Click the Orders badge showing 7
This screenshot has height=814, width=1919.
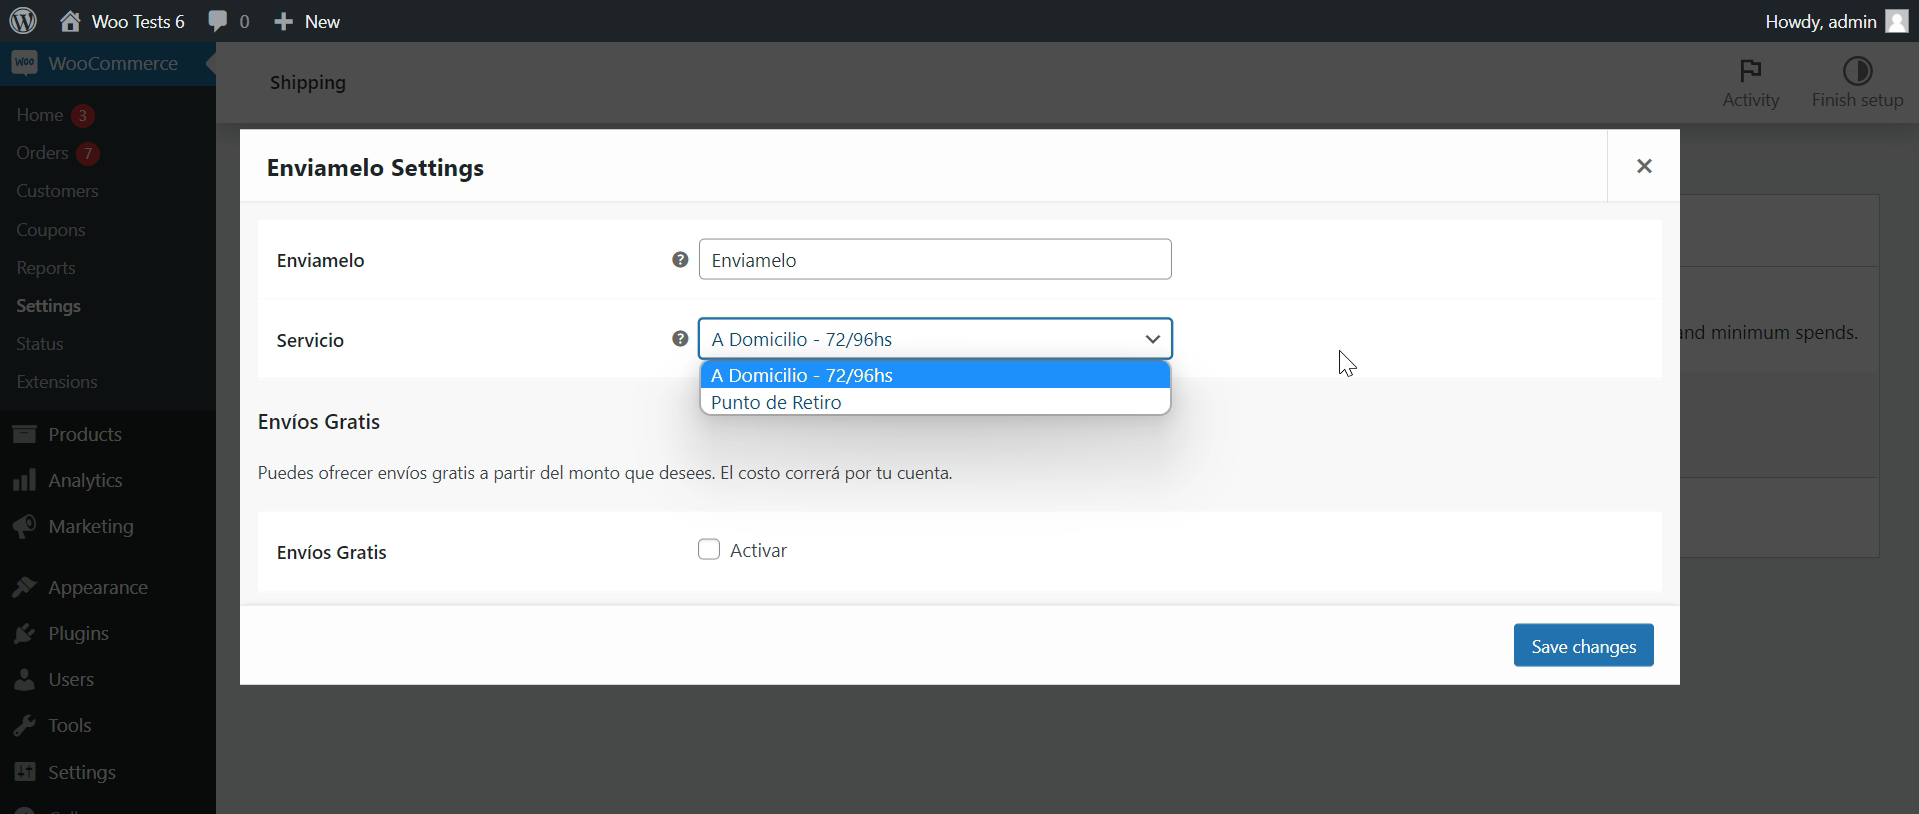88,153
